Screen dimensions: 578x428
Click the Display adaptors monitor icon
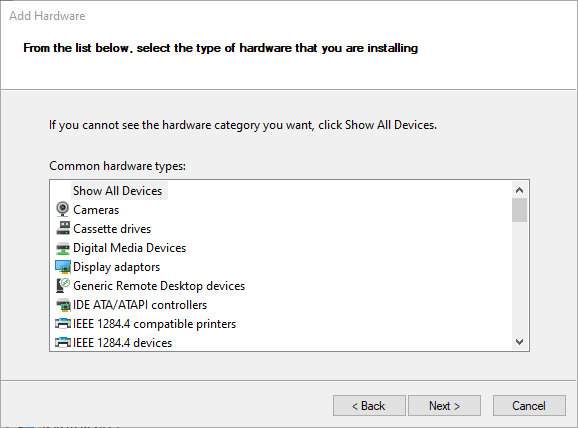pyautogui.click(x=63, y=267)
